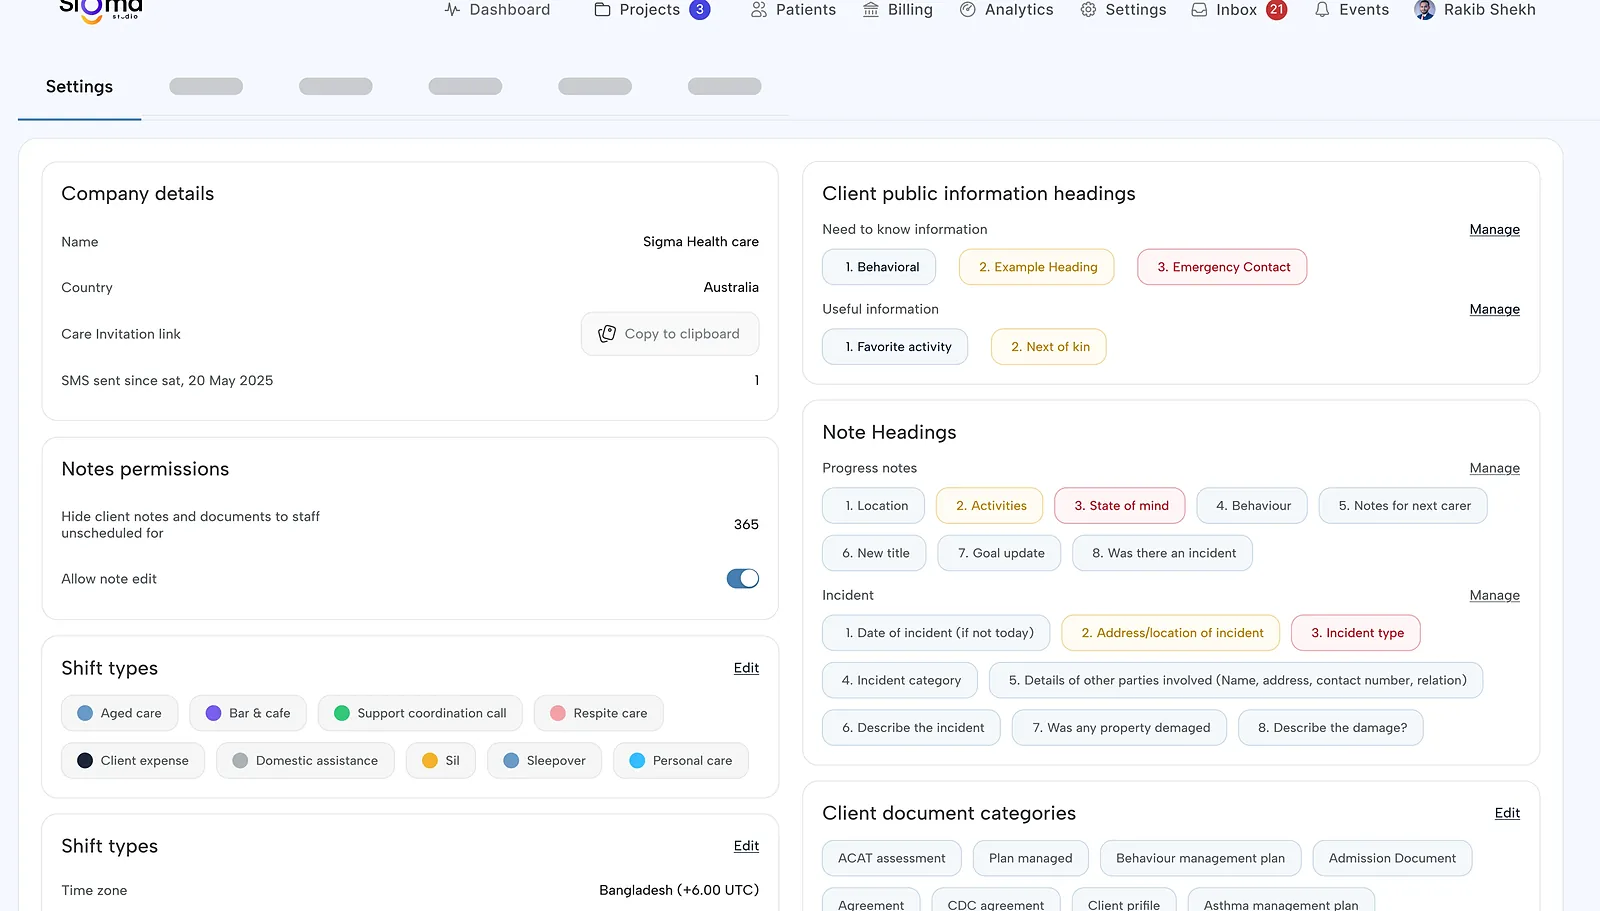Click the 1. Behavioral heading chip

pos(879,267)
